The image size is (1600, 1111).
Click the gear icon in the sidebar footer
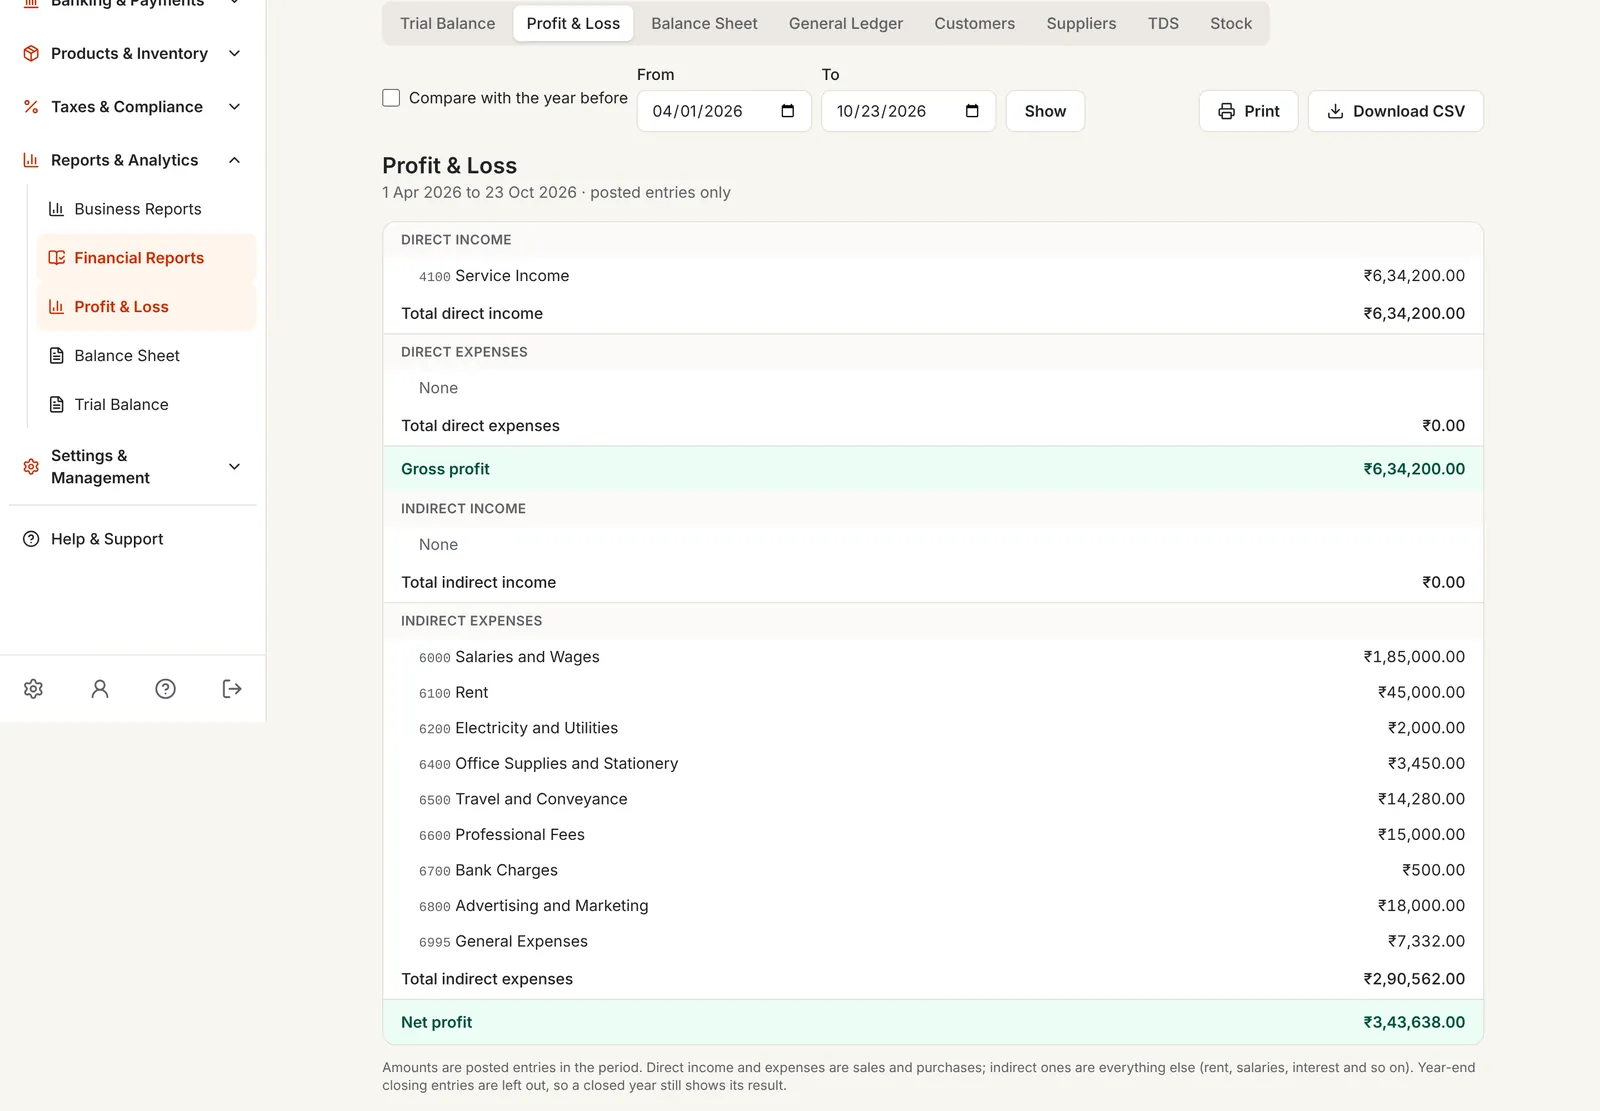tap(33, 688)
